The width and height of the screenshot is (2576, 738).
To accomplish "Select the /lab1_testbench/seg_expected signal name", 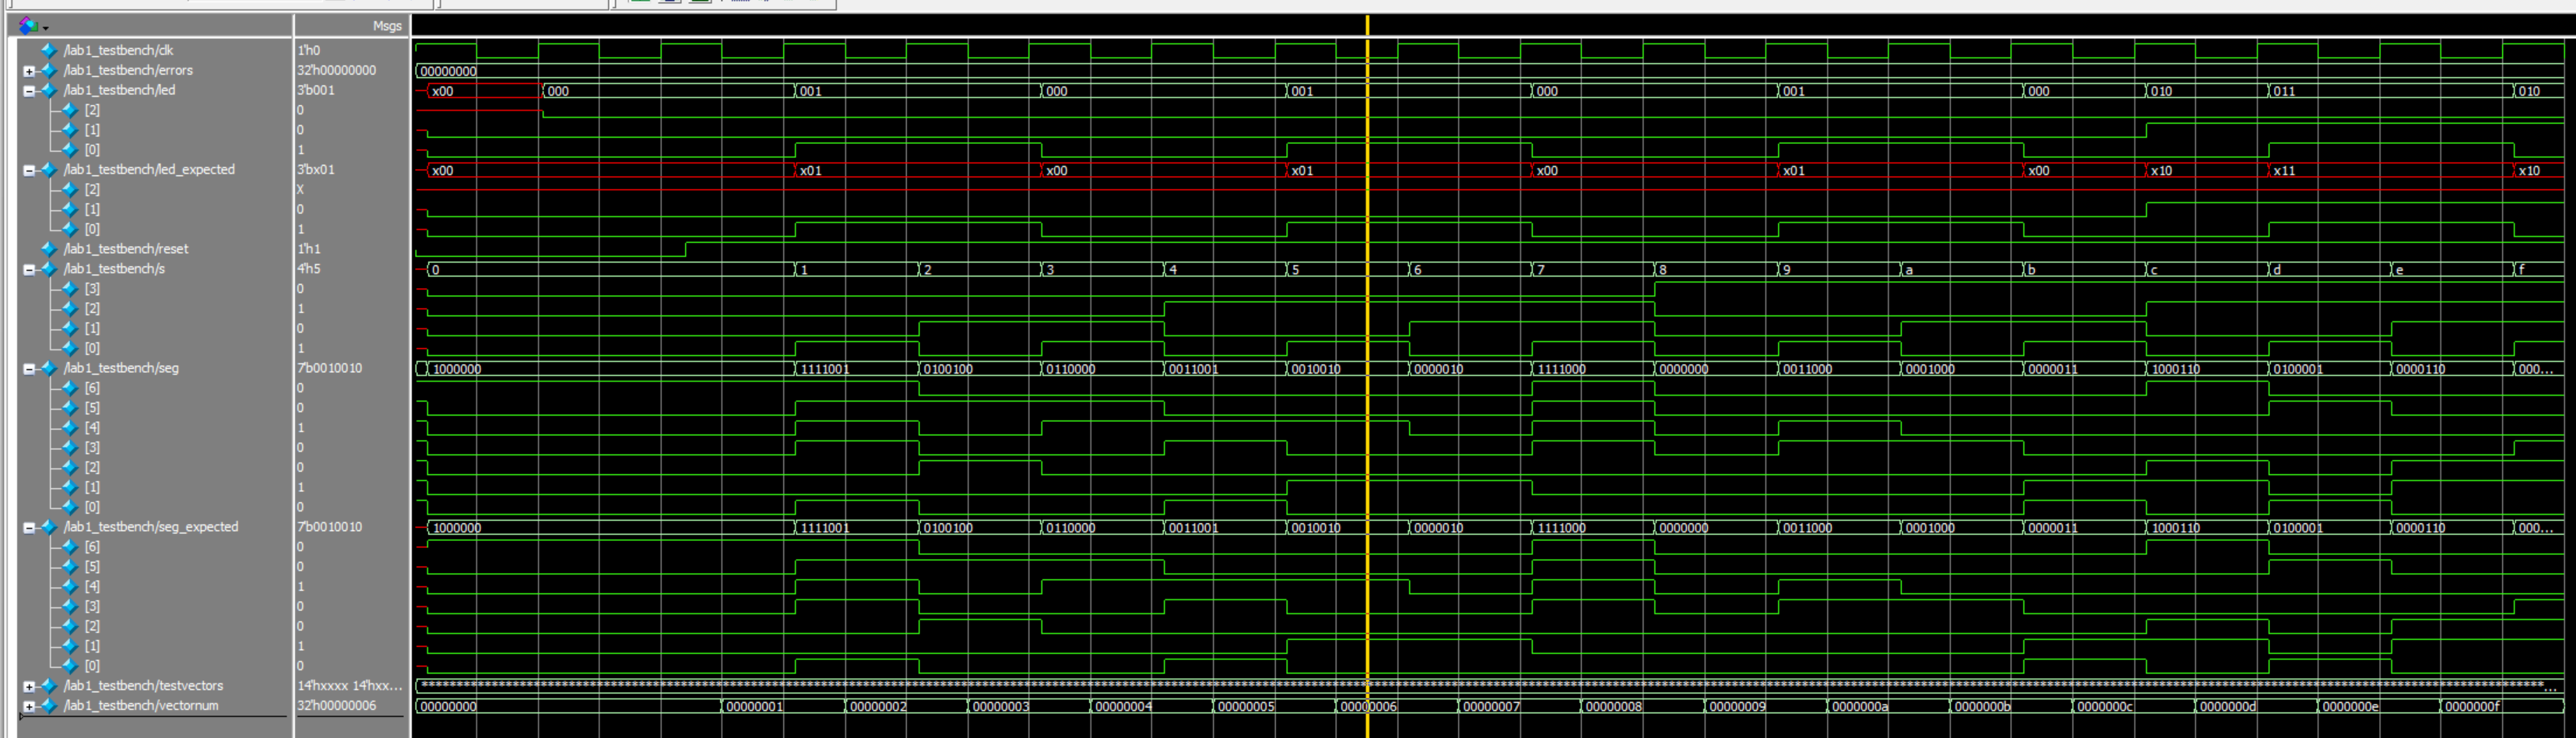I will pos(151,527).
